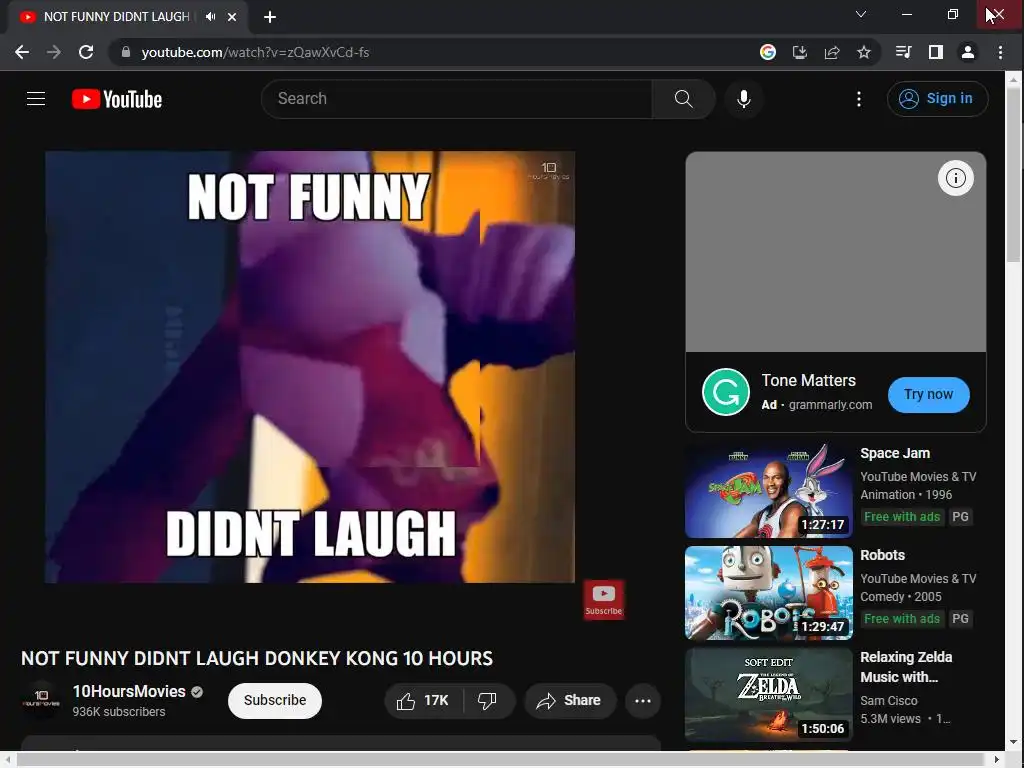Click browser forward arrow
1024x768 pixels.
pyautogui.click(x=54, y=52)
